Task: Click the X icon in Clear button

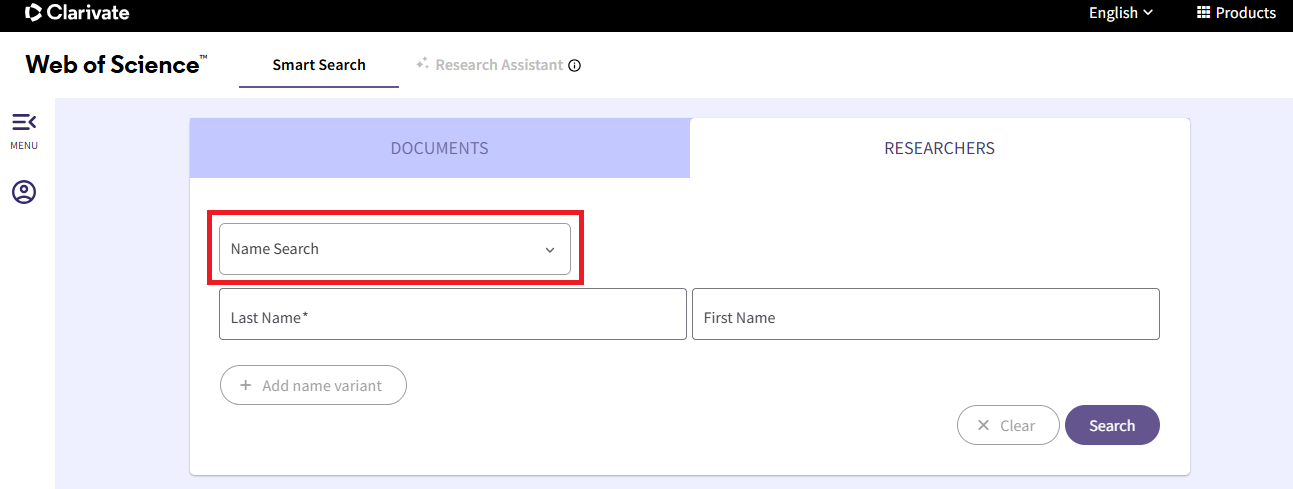Action: point(984,425)
